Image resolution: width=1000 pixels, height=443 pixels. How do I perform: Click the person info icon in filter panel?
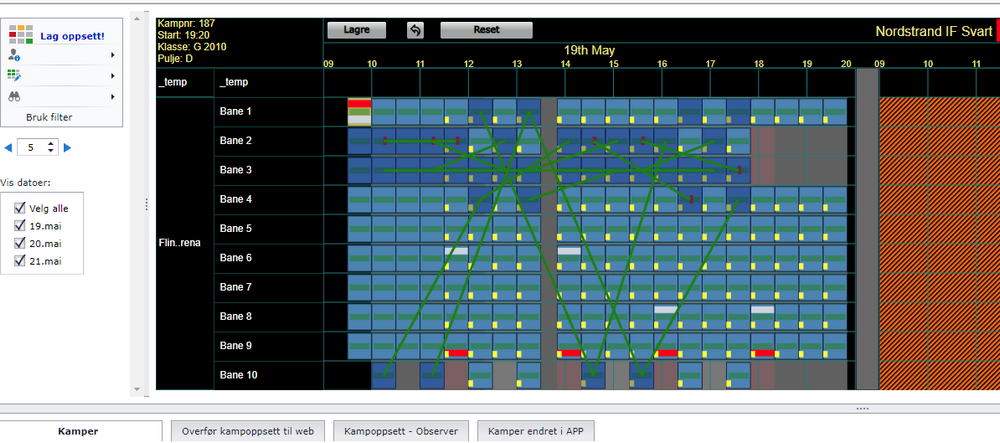click(14, 55)
